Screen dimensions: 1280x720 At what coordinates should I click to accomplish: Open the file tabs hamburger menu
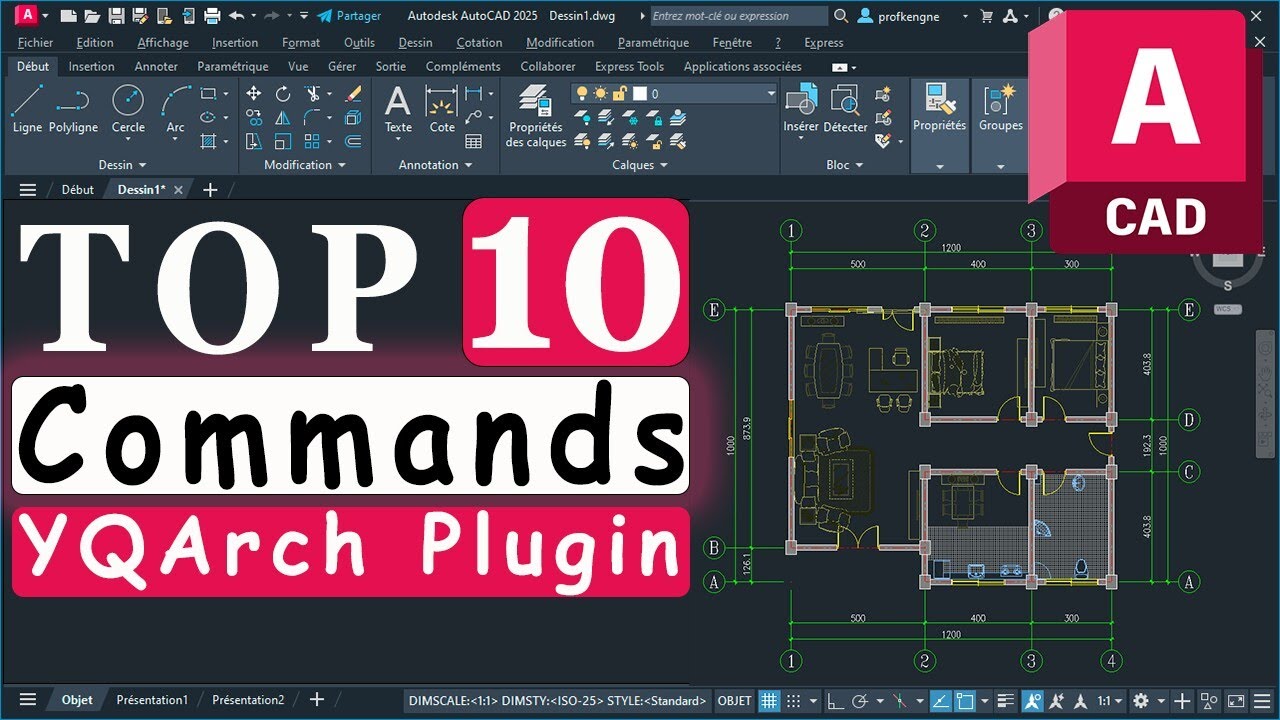click(x=28, y=189)
